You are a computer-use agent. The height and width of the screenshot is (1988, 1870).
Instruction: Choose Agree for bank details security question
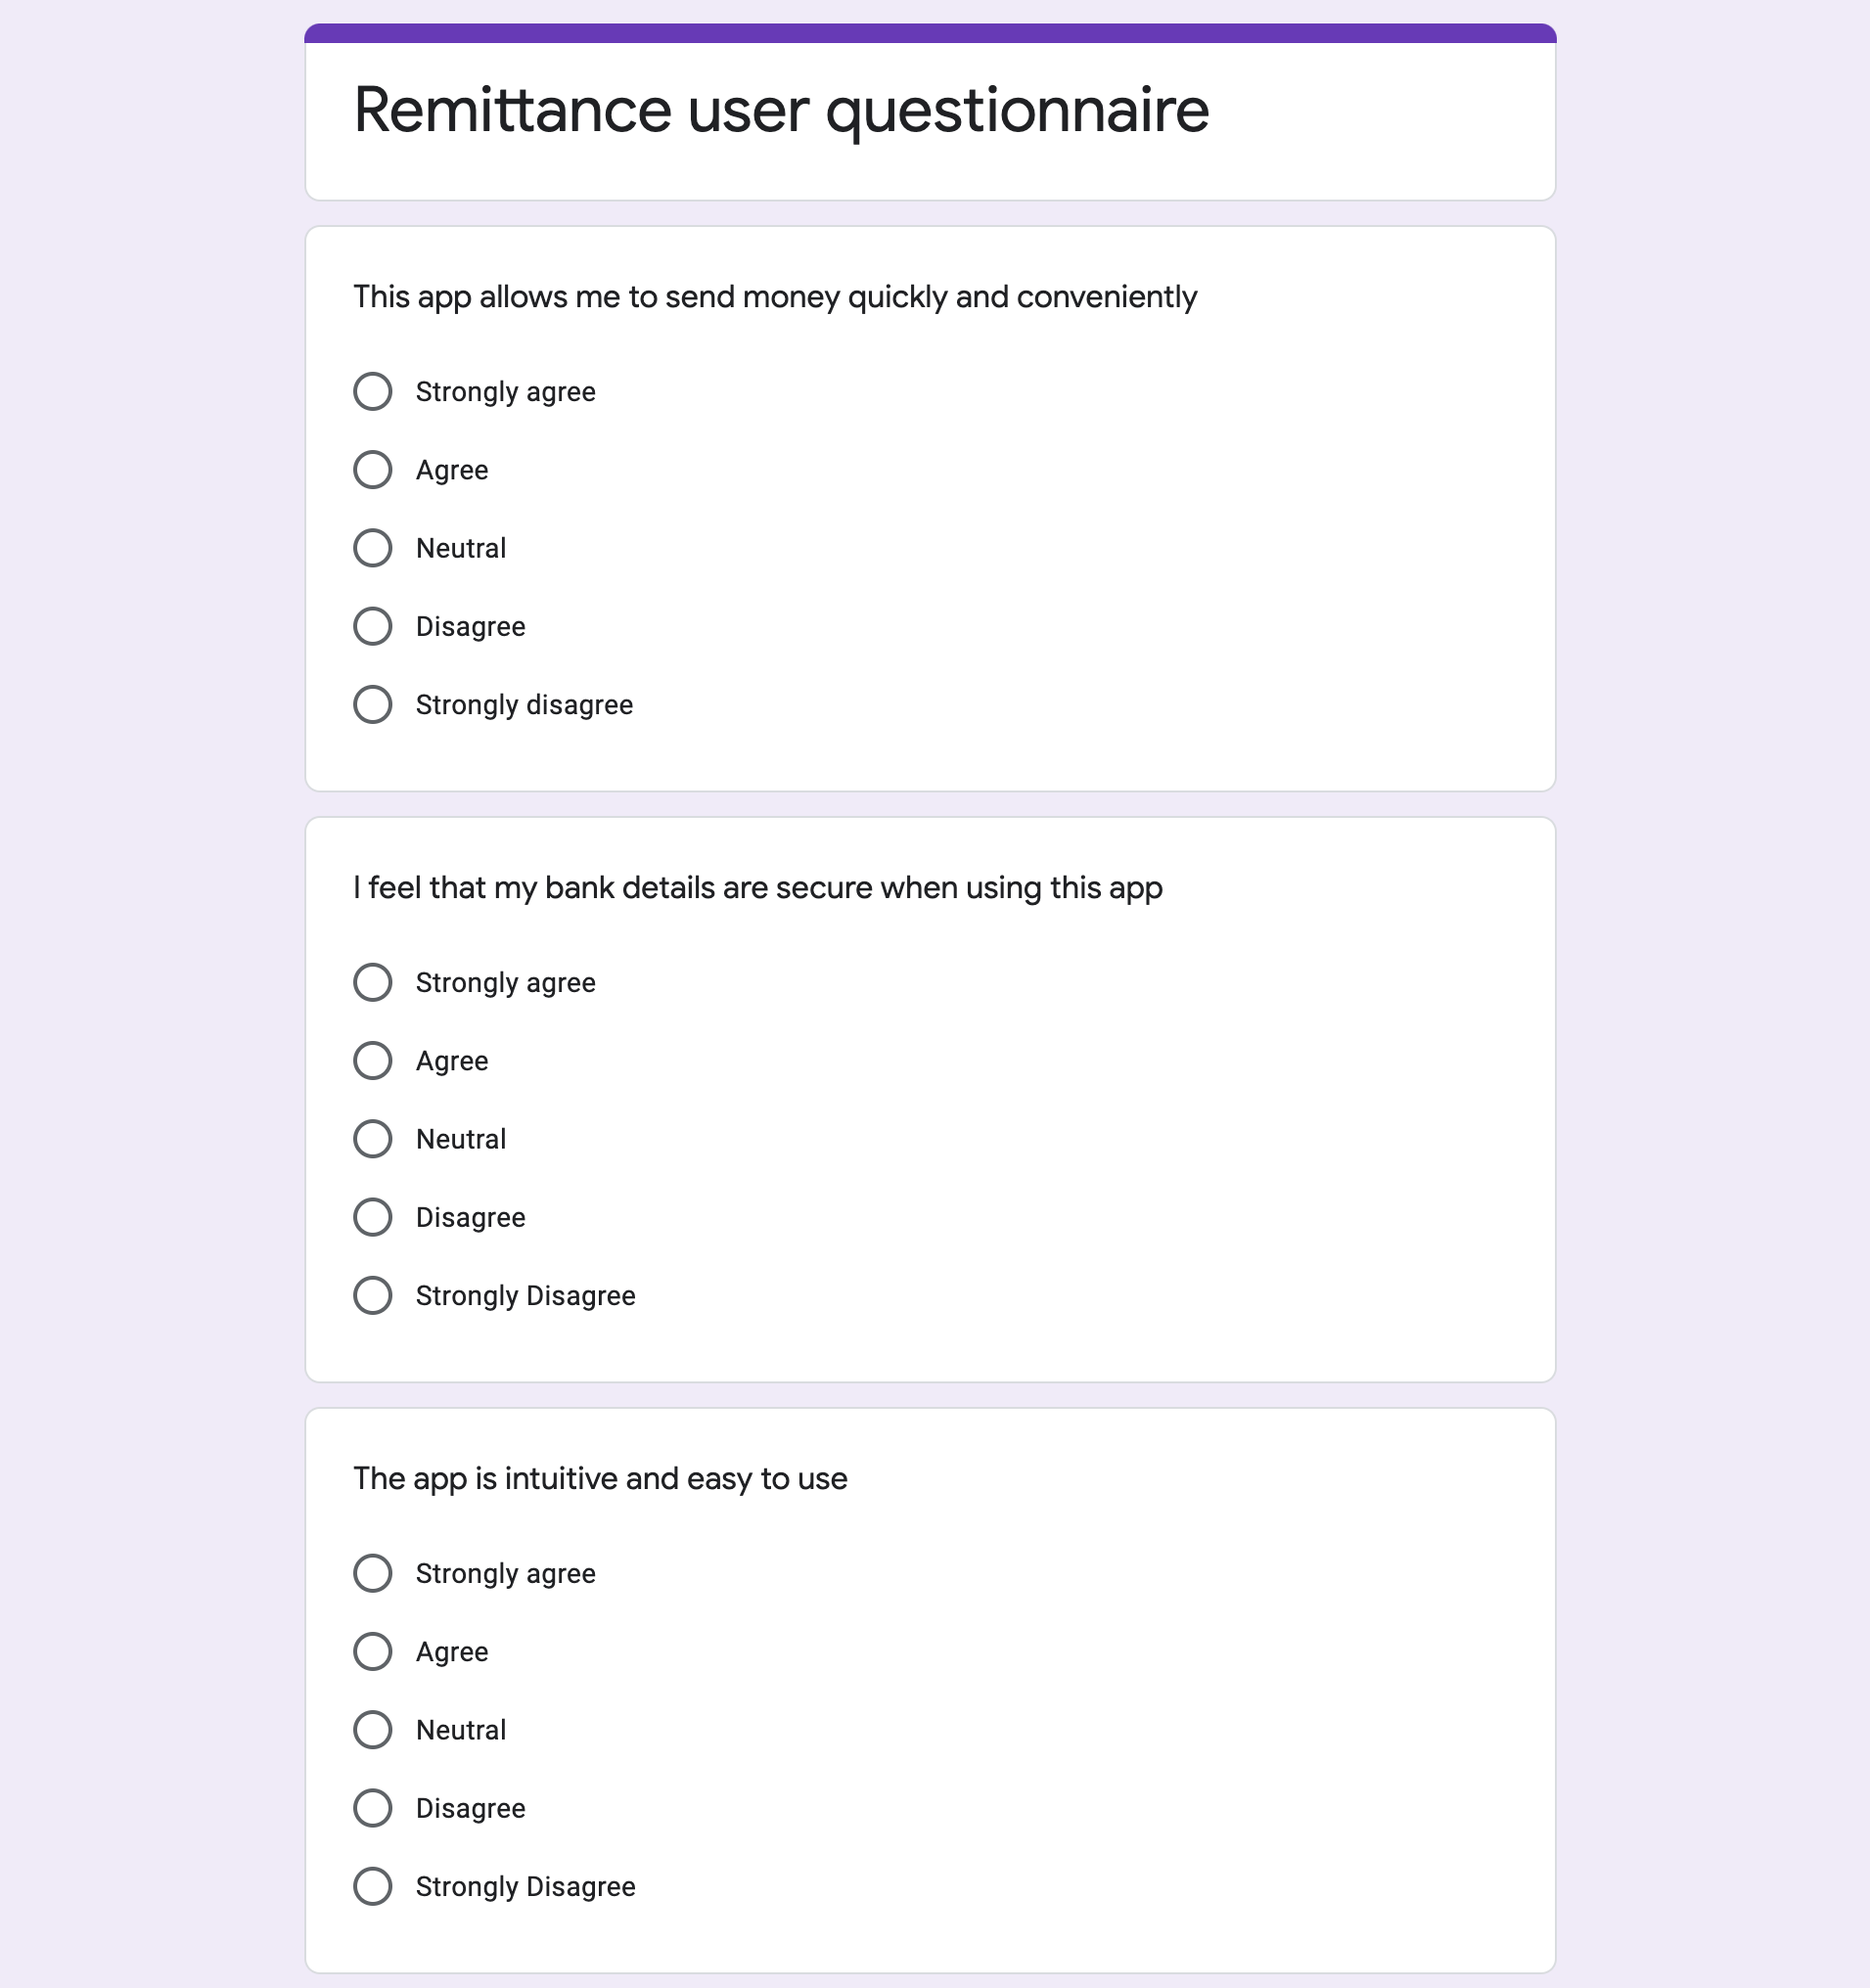(372, 1061)
